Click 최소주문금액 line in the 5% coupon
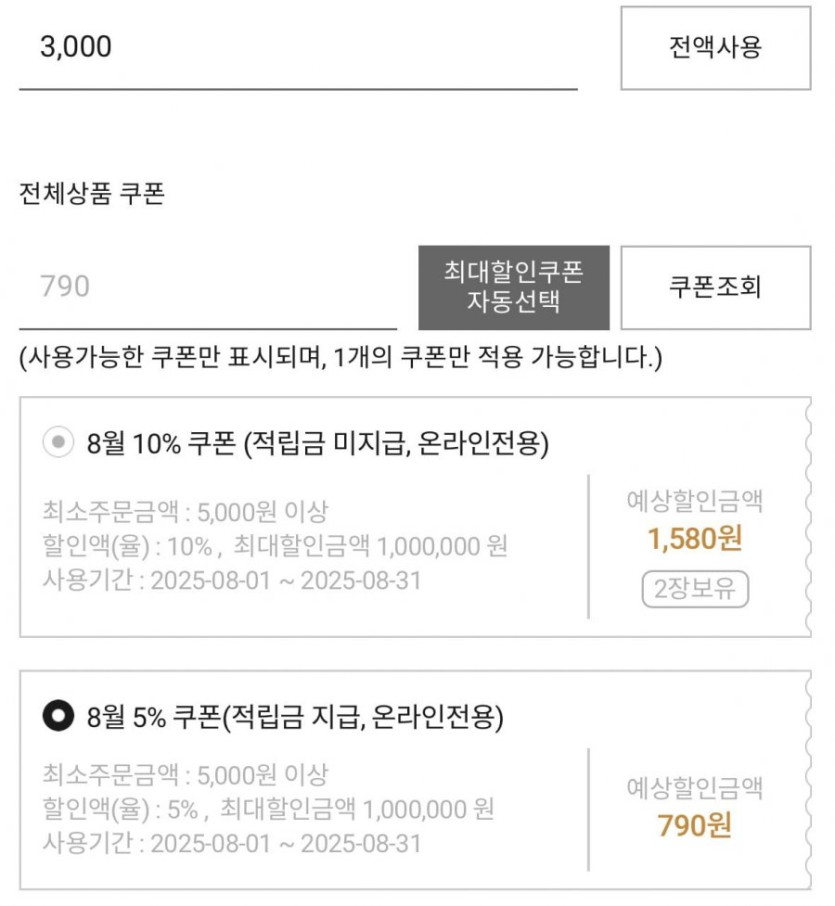 click(x=185, y=775)
